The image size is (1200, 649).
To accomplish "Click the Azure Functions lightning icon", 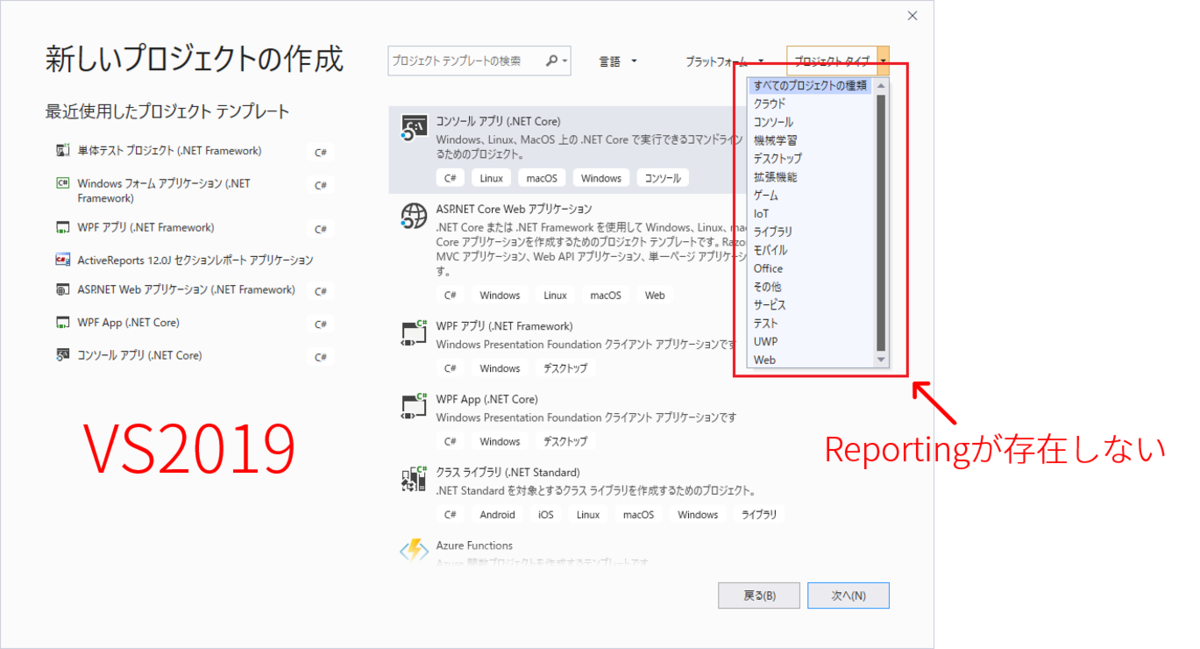I will tap(414, 551).
